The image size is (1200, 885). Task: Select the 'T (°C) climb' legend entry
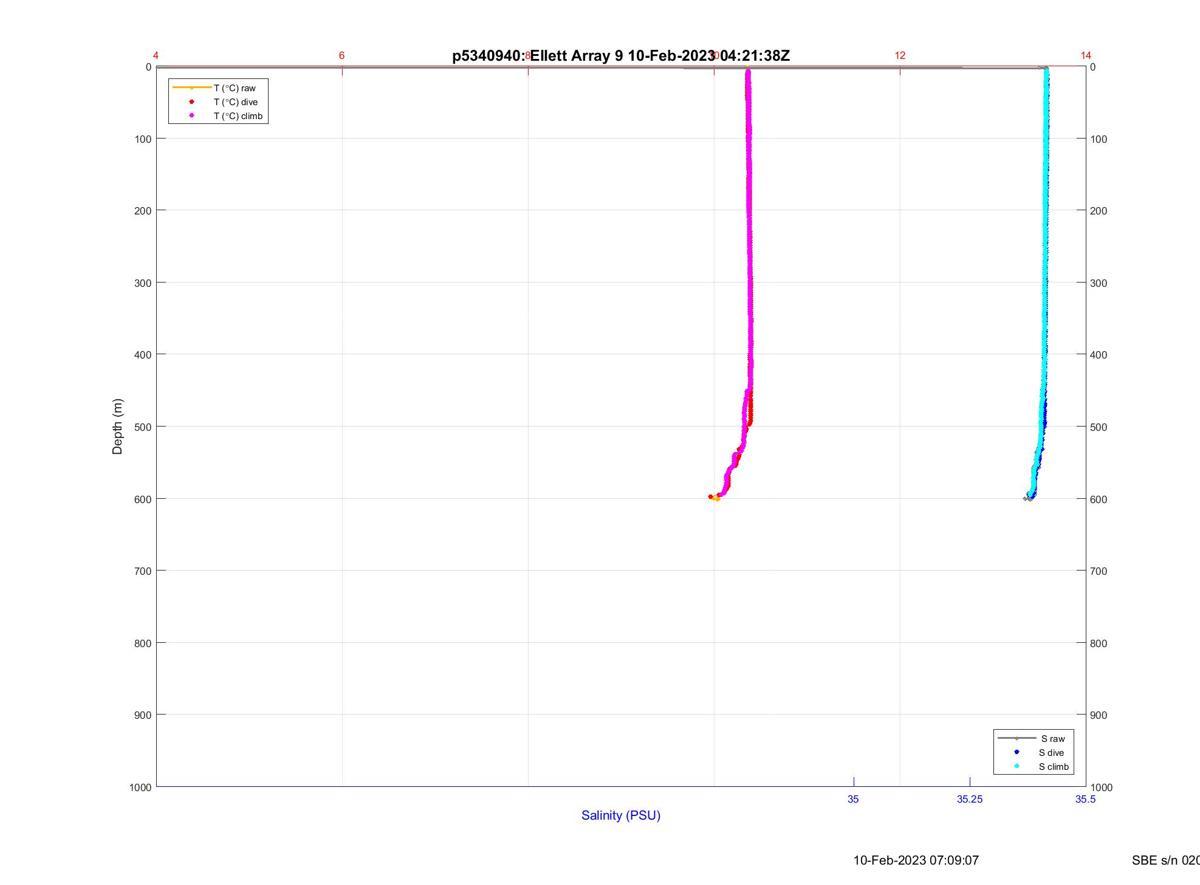tap(238, 116)
